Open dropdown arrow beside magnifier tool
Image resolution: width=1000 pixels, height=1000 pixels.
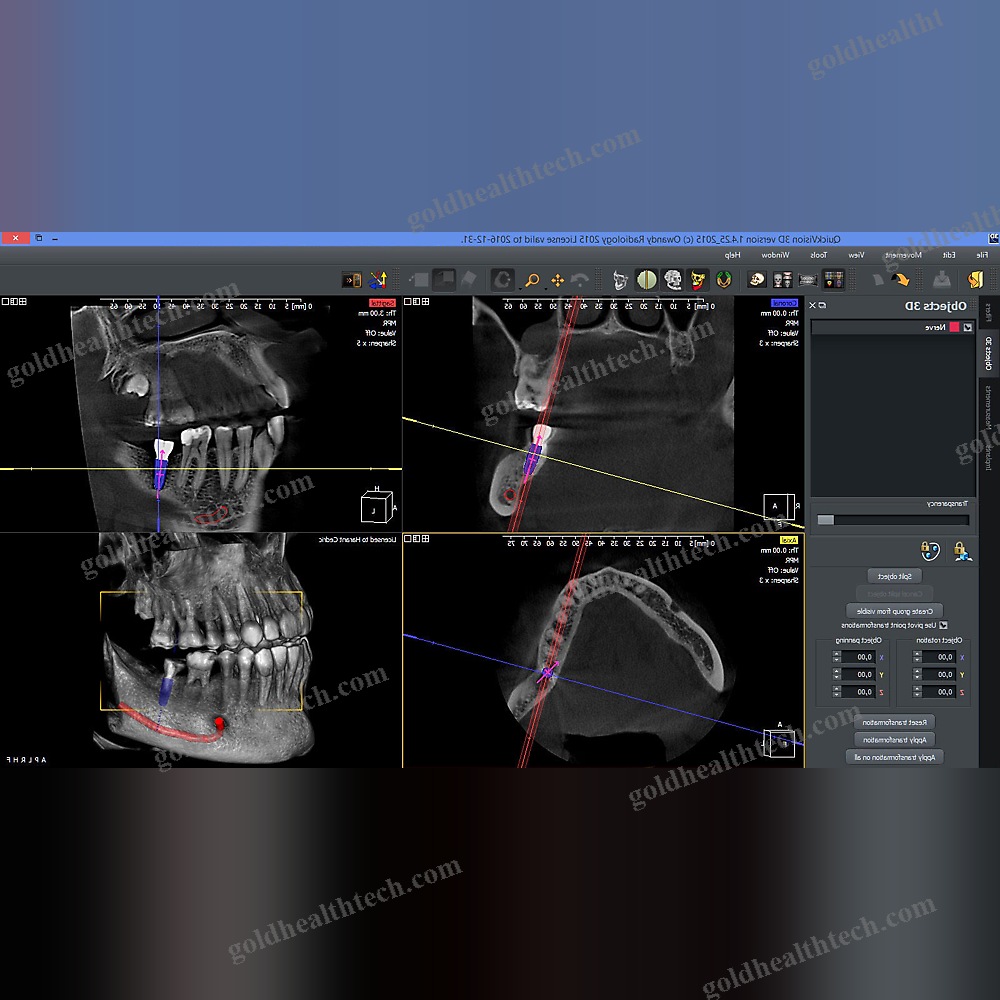521,288
